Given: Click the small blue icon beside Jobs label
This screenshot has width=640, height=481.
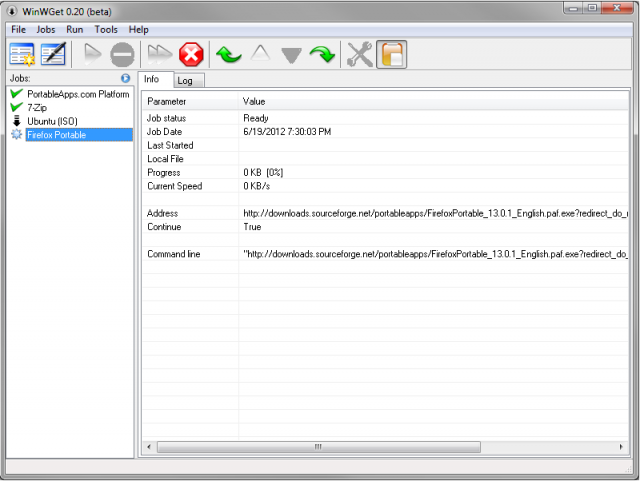Looking at the screenshot, I should pos(125,78).
